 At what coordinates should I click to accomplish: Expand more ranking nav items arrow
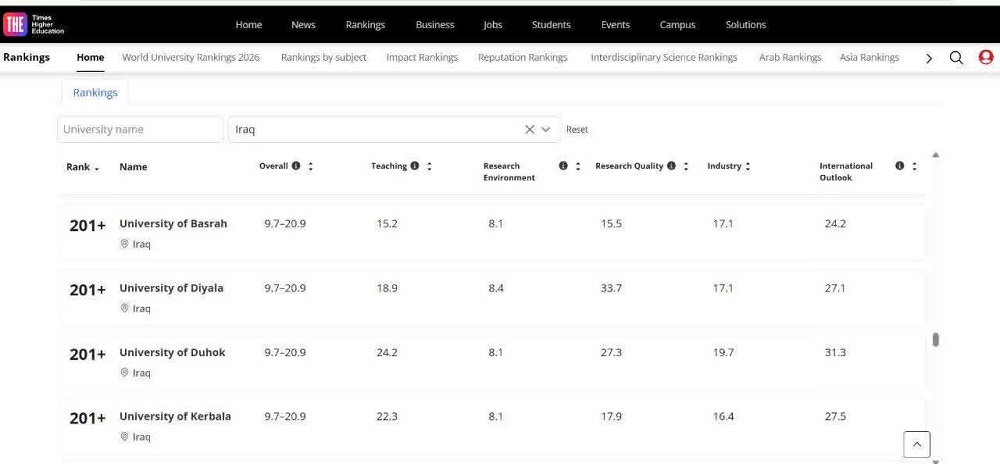point(929,58)
